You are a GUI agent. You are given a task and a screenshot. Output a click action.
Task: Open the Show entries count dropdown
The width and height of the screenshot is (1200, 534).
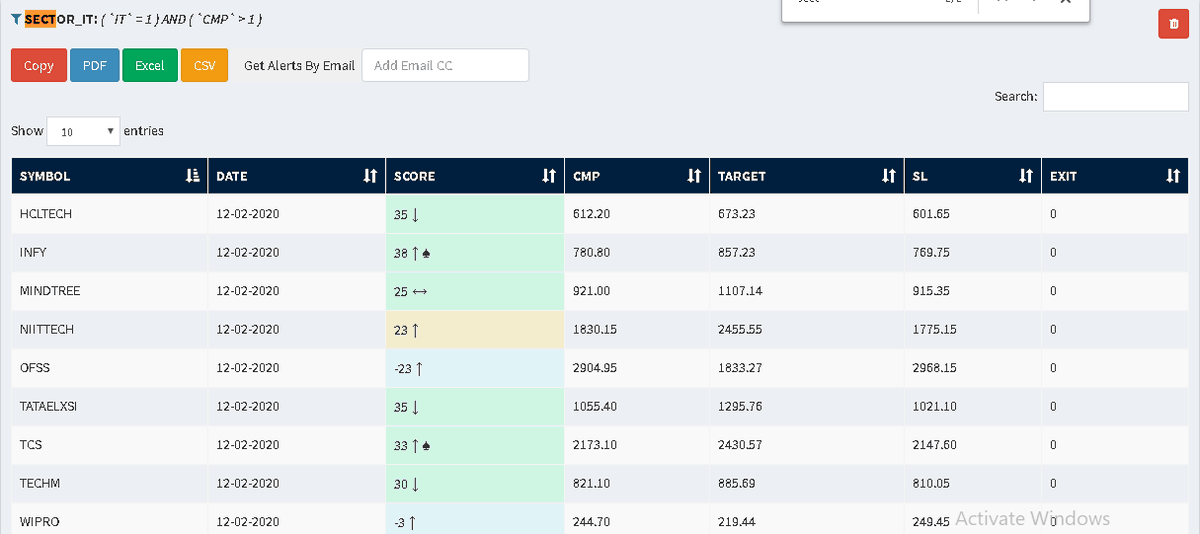(83, 131)
